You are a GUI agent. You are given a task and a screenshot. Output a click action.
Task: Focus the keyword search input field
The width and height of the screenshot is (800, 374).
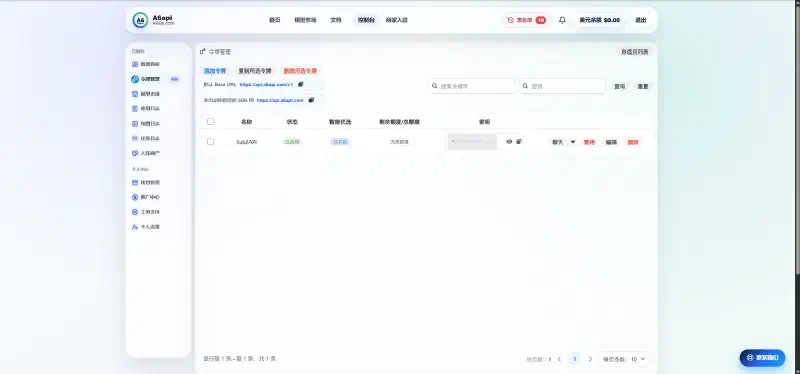472,86
